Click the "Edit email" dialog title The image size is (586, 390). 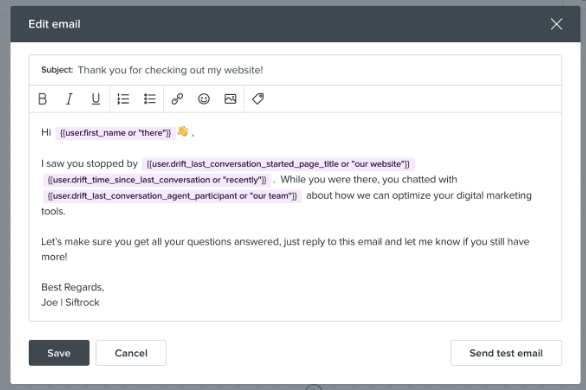click(x=55, y=24)
